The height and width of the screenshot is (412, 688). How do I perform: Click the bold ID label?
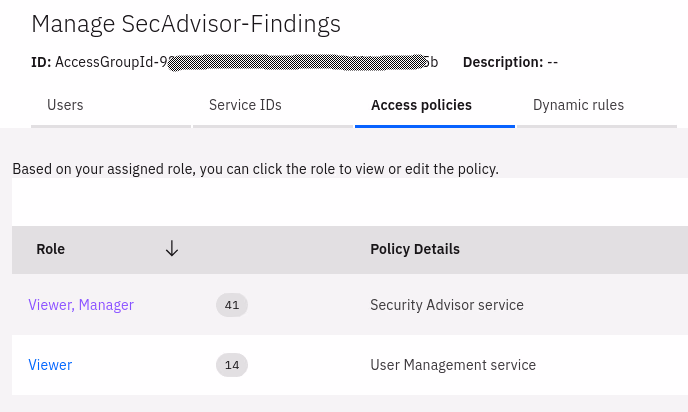(x=41, y=62)
